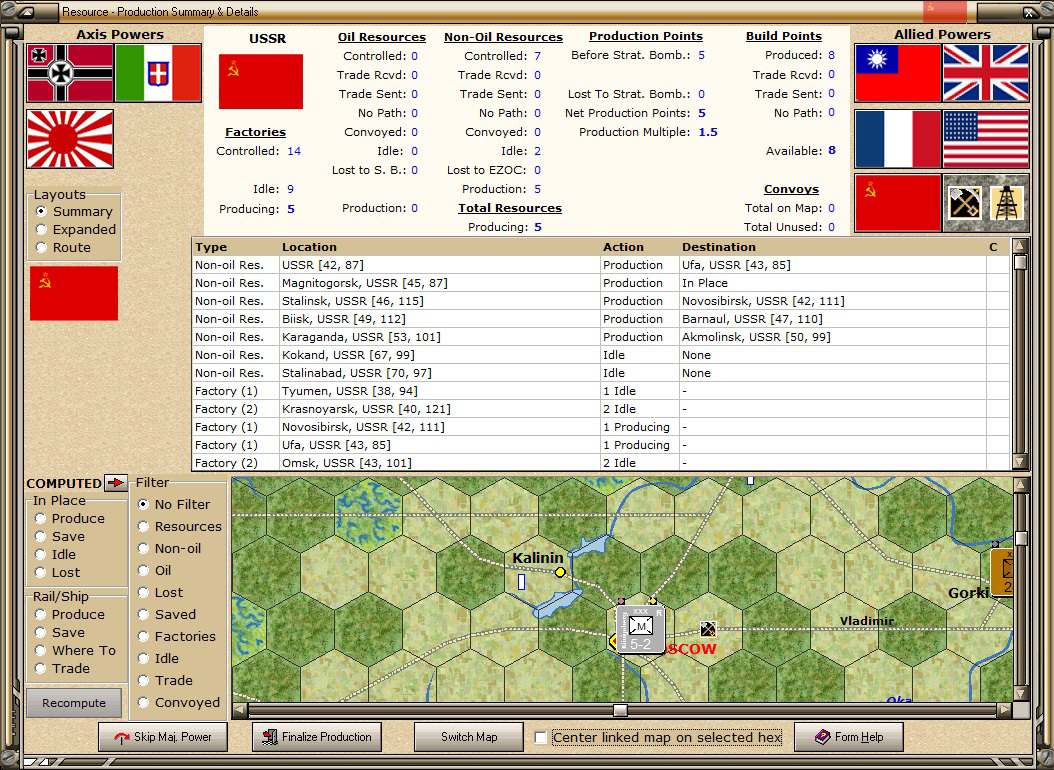Click the Recompute button
The image size is (1054, 770).
click(x=74, y=703)
